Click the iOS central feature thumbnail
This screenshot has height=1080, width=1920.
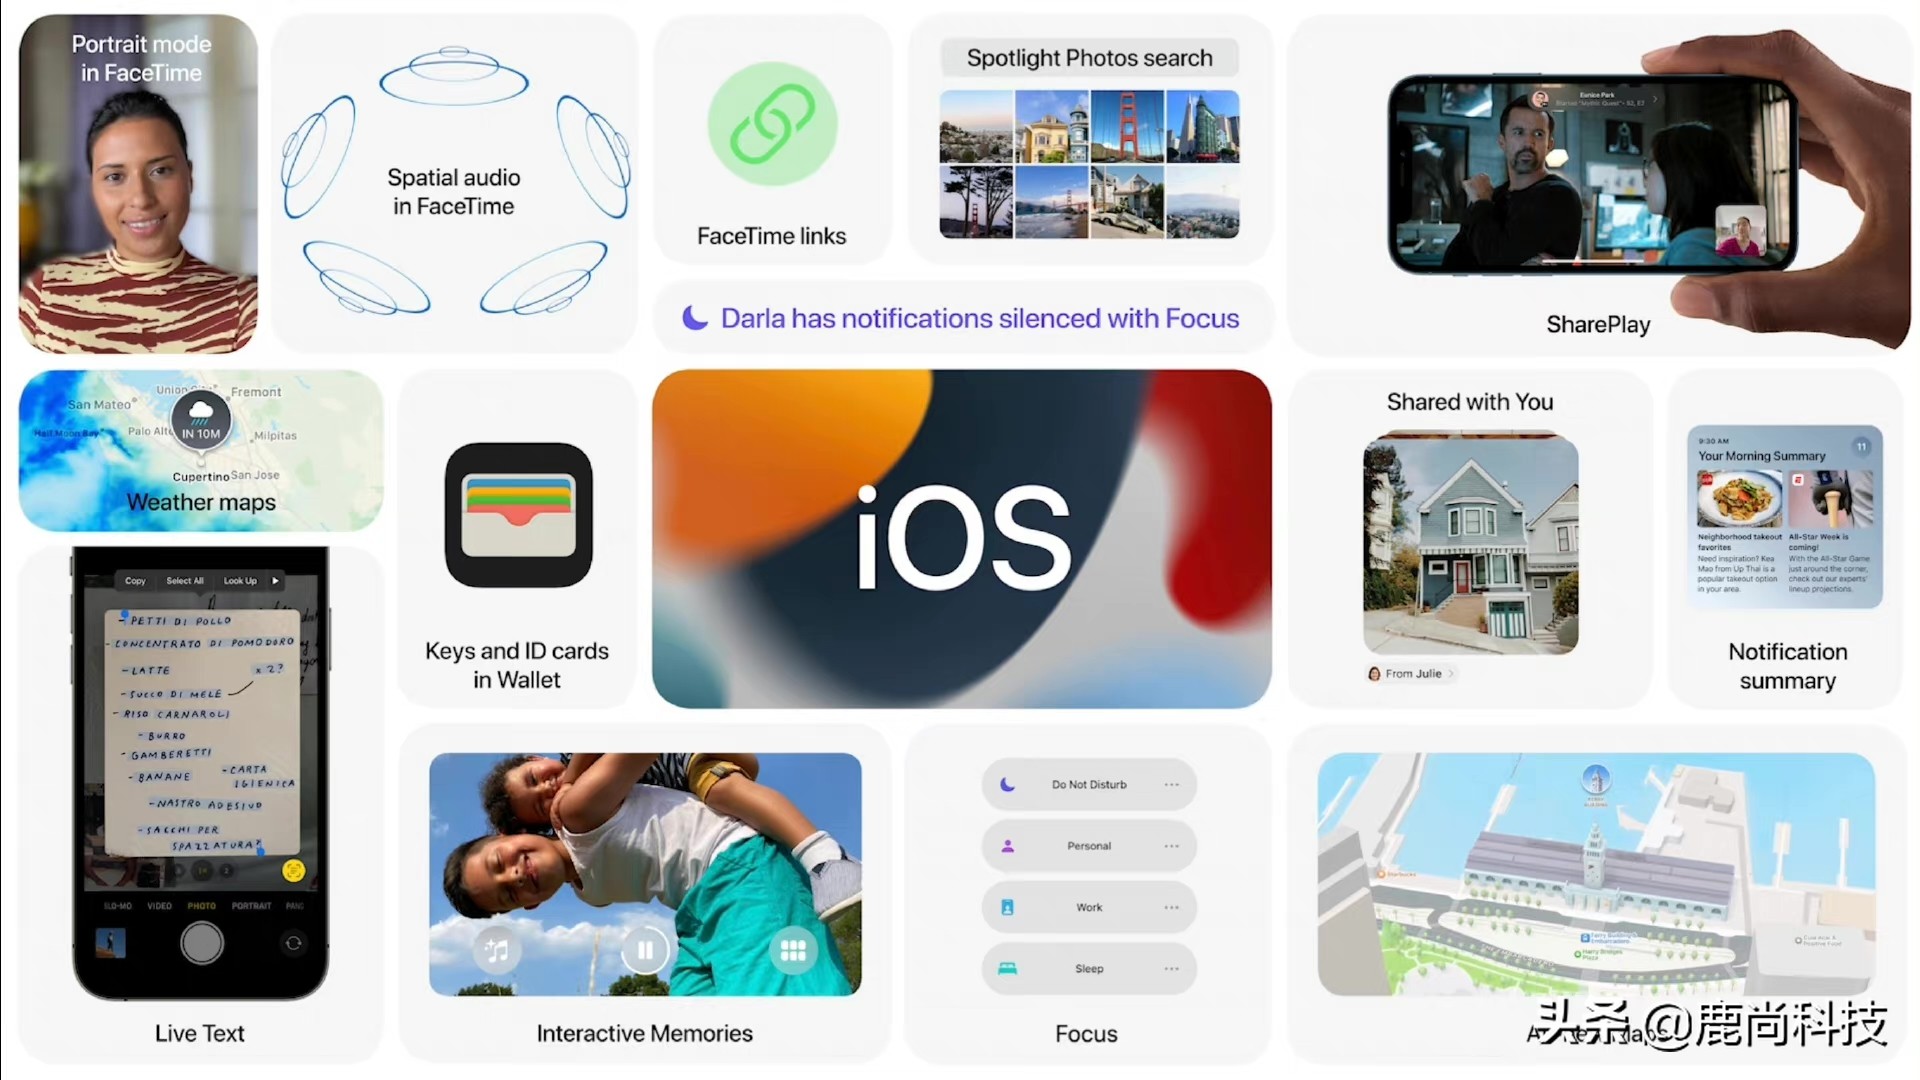tap(960, 538)
